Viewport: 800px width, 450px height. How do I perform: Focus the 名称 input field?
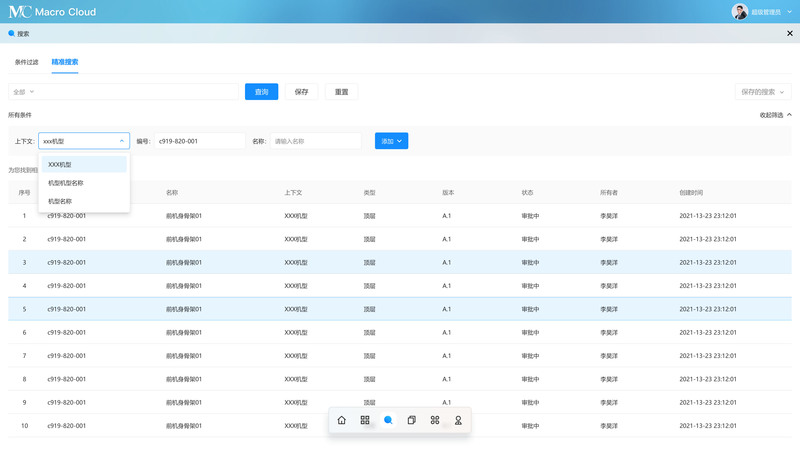pos(316,141)
